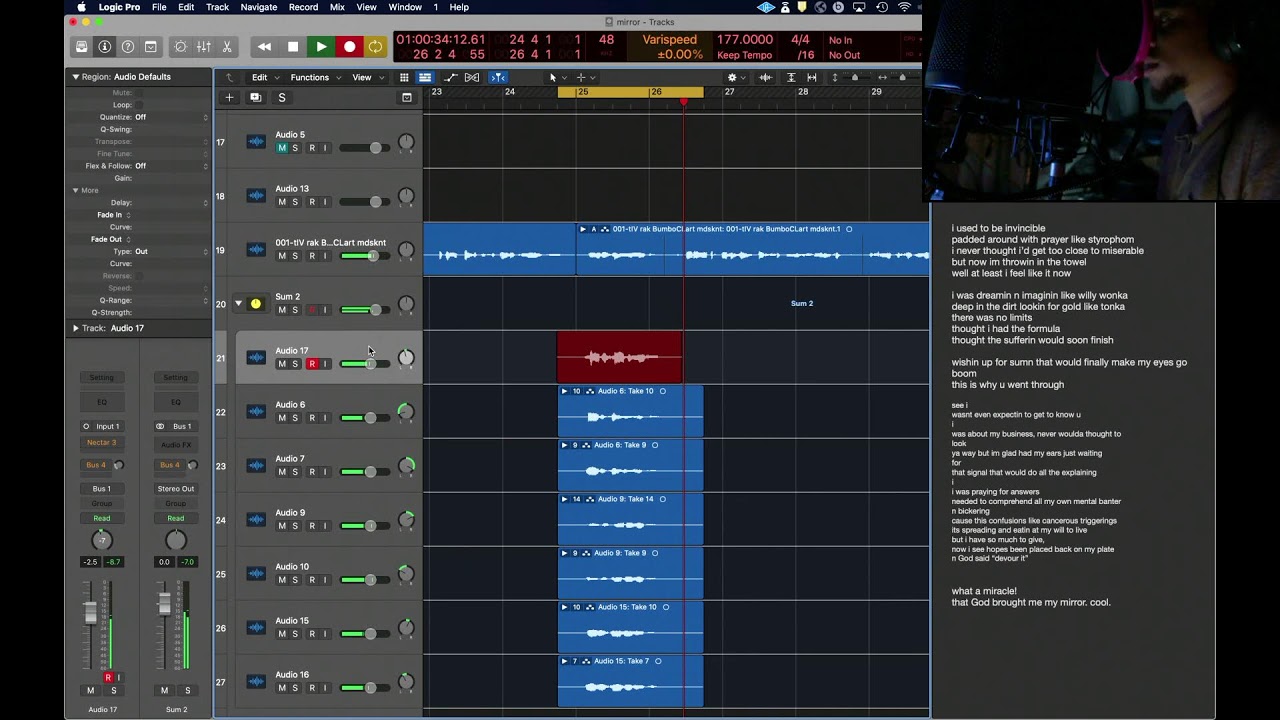Collapse the Sum 2 track stack

tap(238, 303)
